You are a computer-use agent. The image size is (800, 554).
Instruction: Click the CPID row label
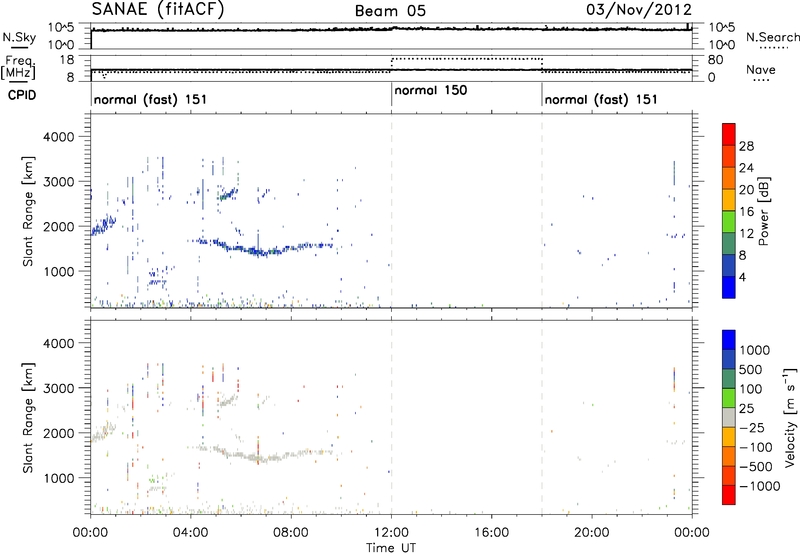[x=21, y=95]
